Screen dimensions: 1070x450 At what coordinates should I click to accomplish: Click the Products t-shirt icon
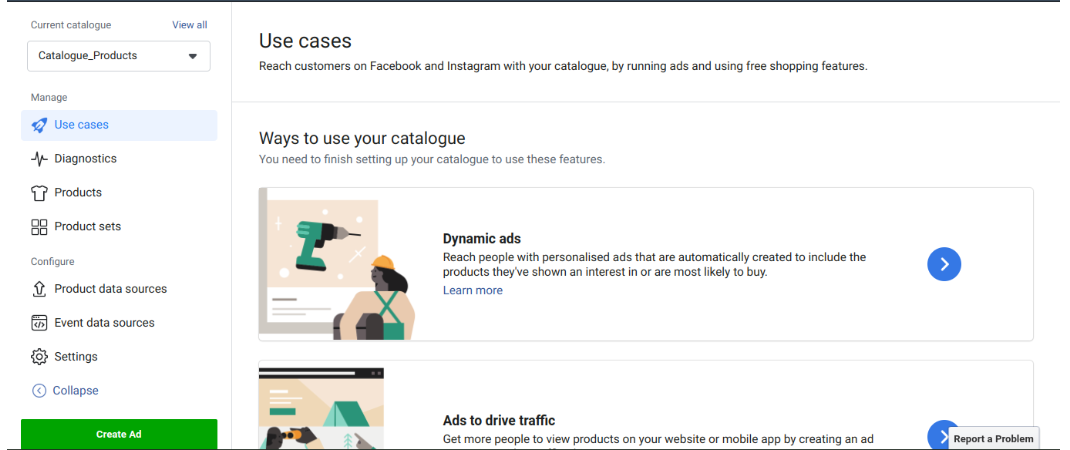(x=39, y=193)
